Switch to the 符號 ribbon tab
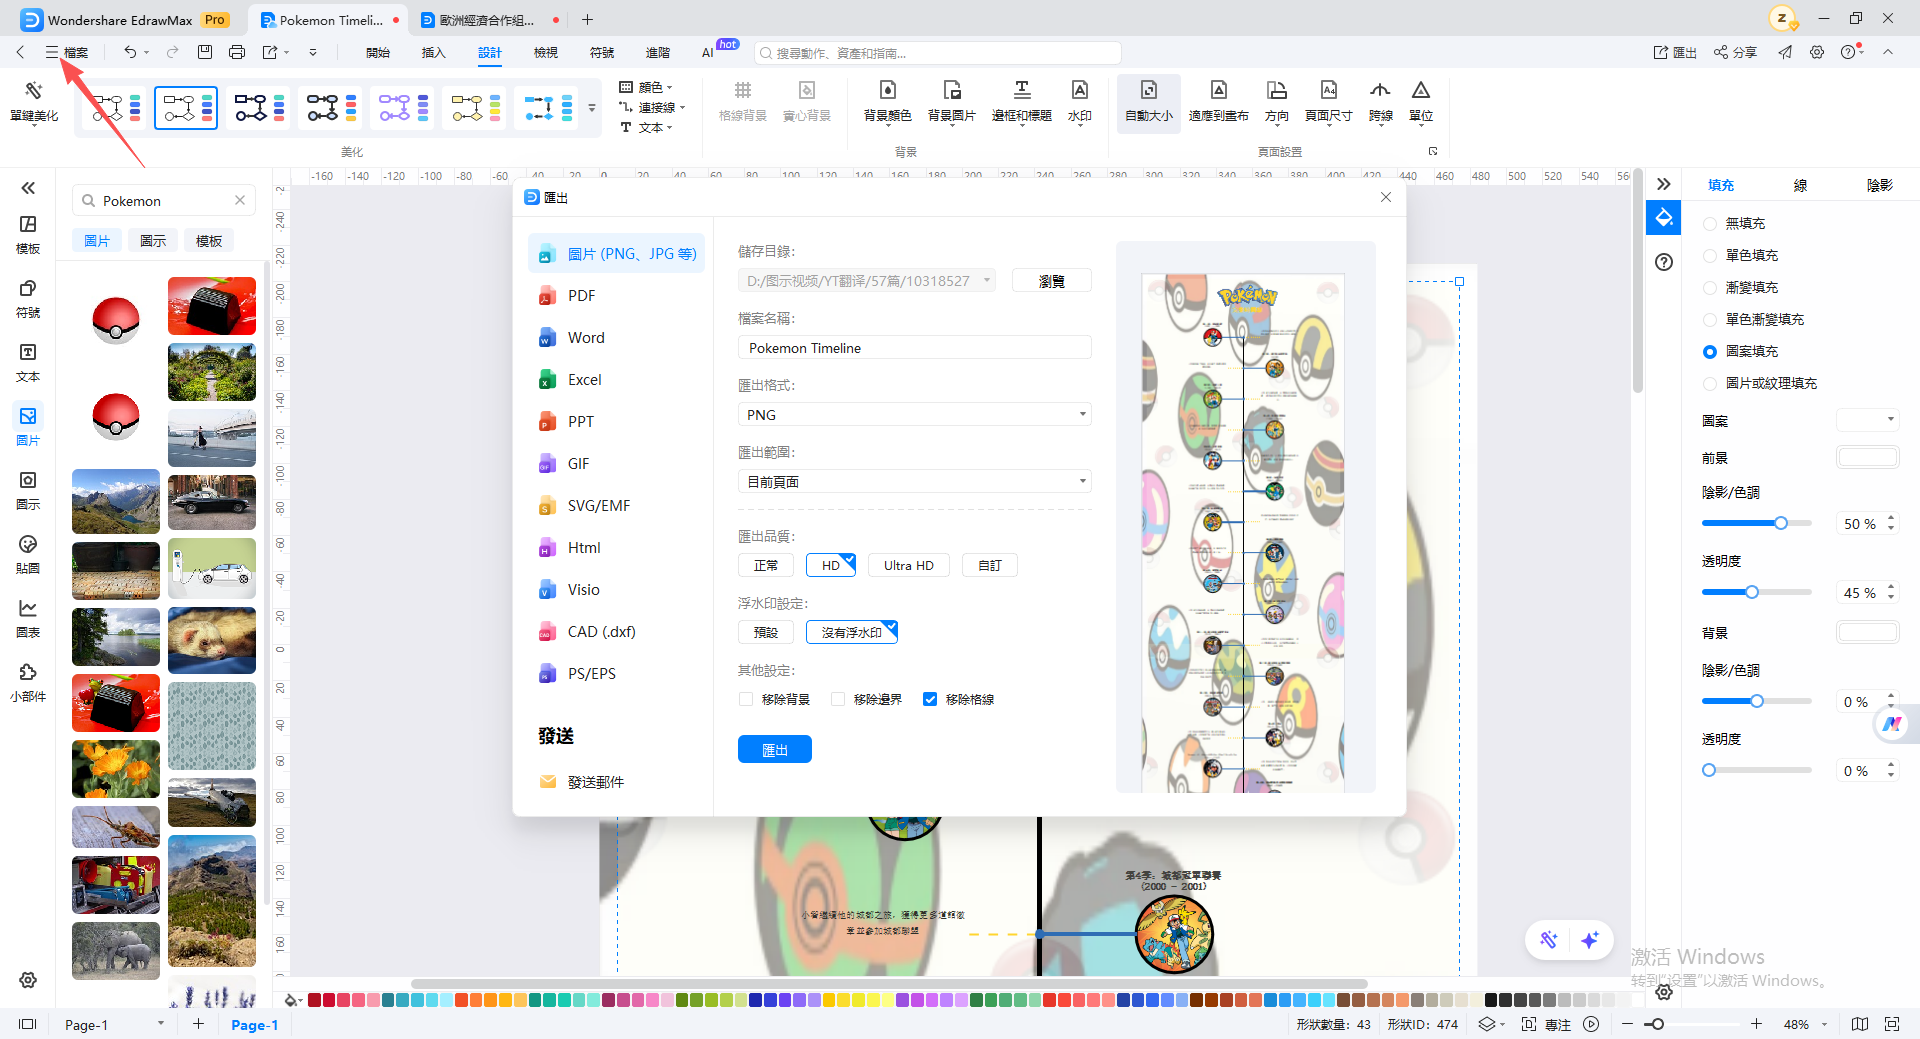 pos(602,52)
